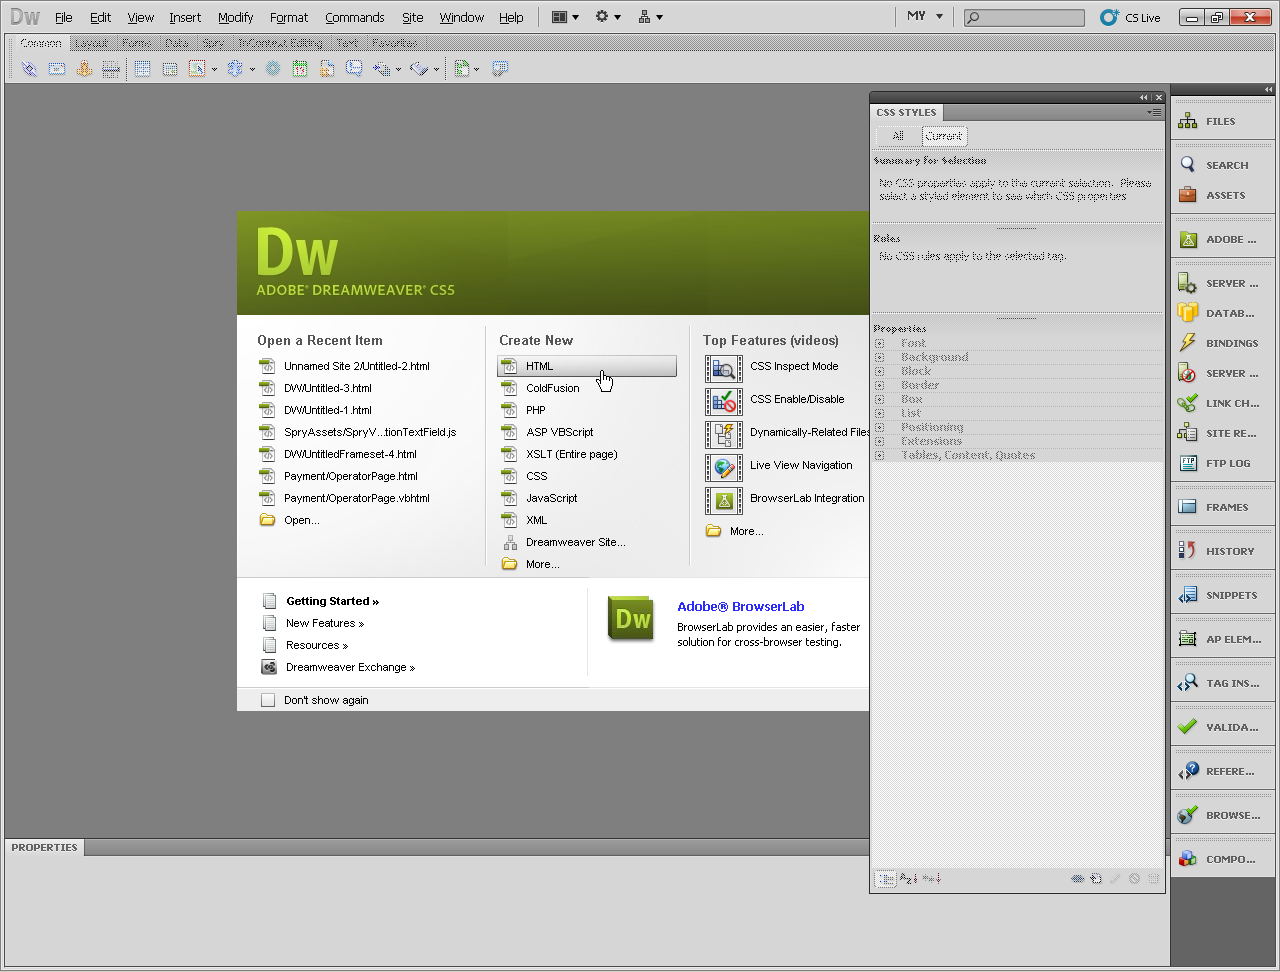Image resolution: width=1280 pixels, height=972 pixels.
Task: Insert a Horizontal Rule from toolbar
Action: (x=111, y=69)
